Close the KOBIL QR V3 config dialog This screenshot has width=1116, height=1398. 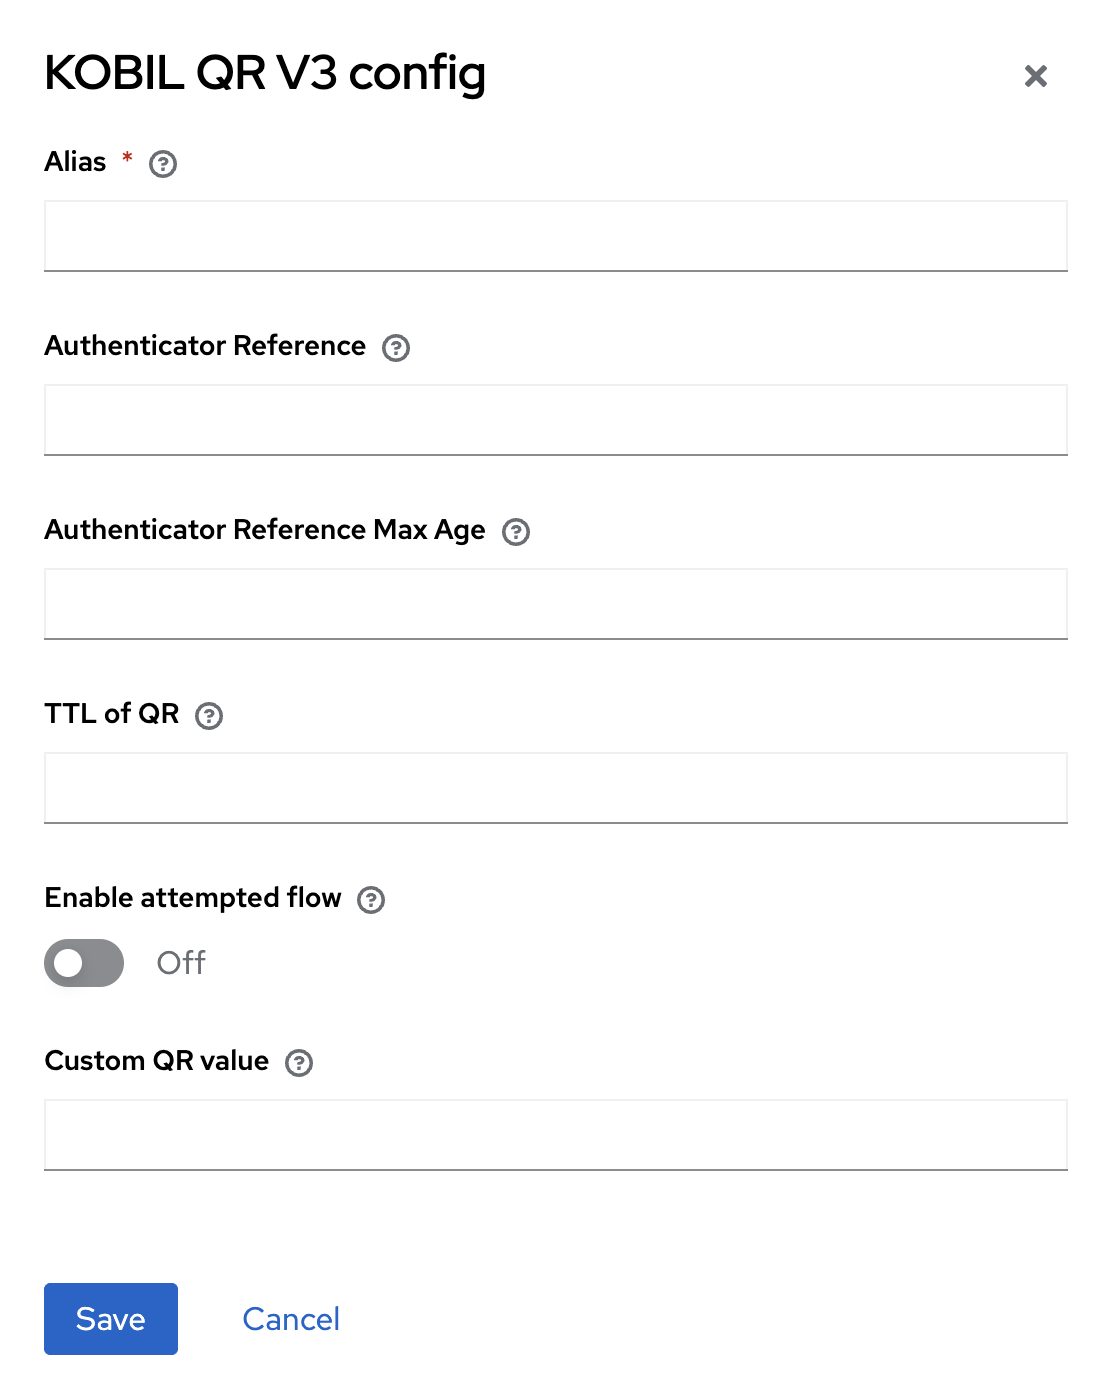point(1036,76)
